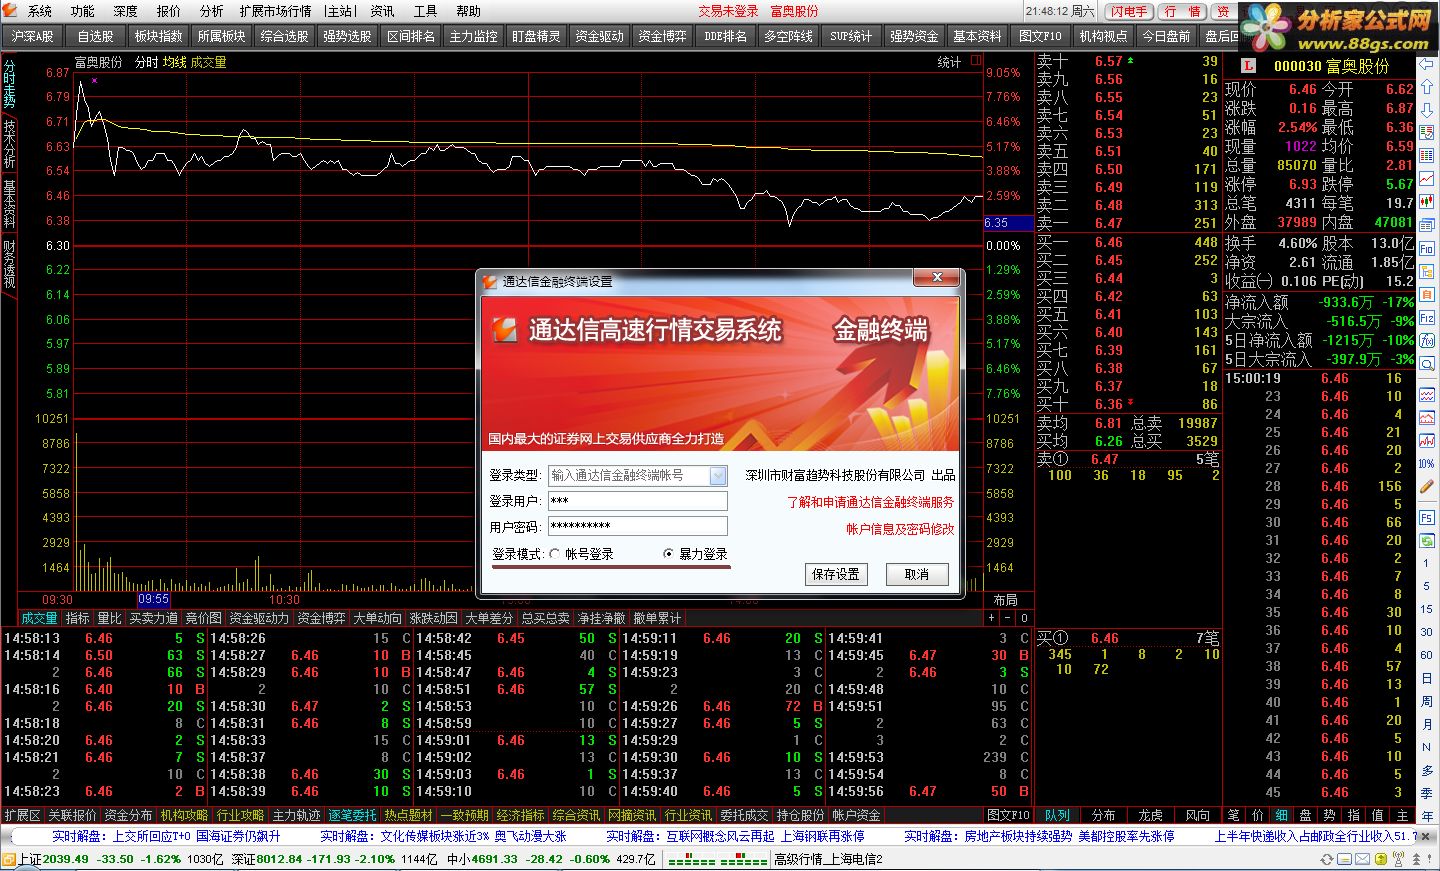Open the 帐户信息及密码修改 link
The width and height of the screenshot is (1440, 871).
[x=900, y=529]
